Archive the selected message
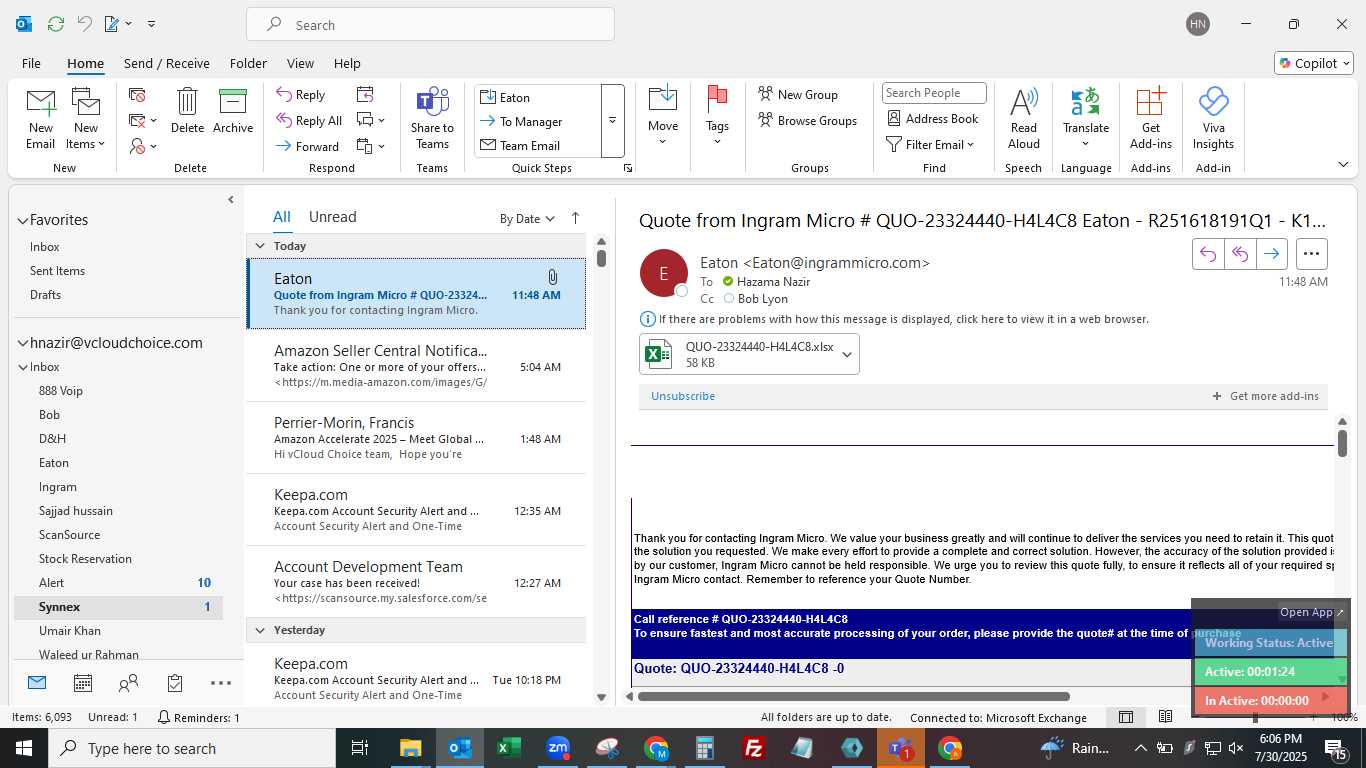The width and height of the screenshot is (1366, 768). tap(233, 110)
